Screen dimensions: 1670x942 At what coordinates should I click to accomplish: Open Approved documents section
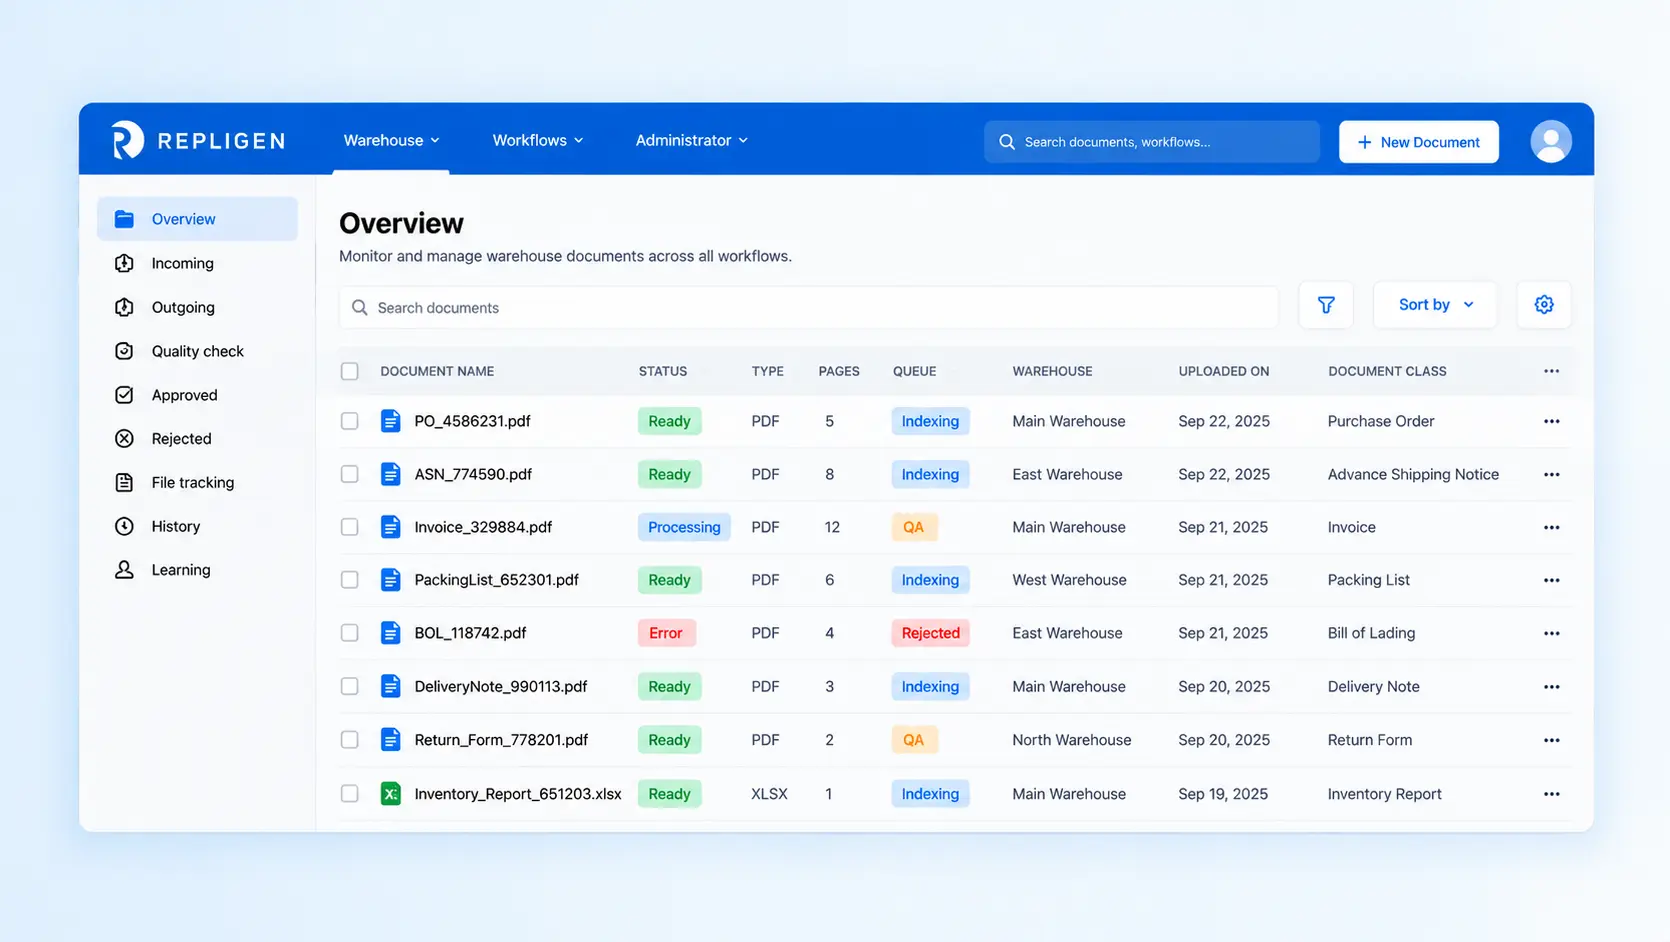197,395
